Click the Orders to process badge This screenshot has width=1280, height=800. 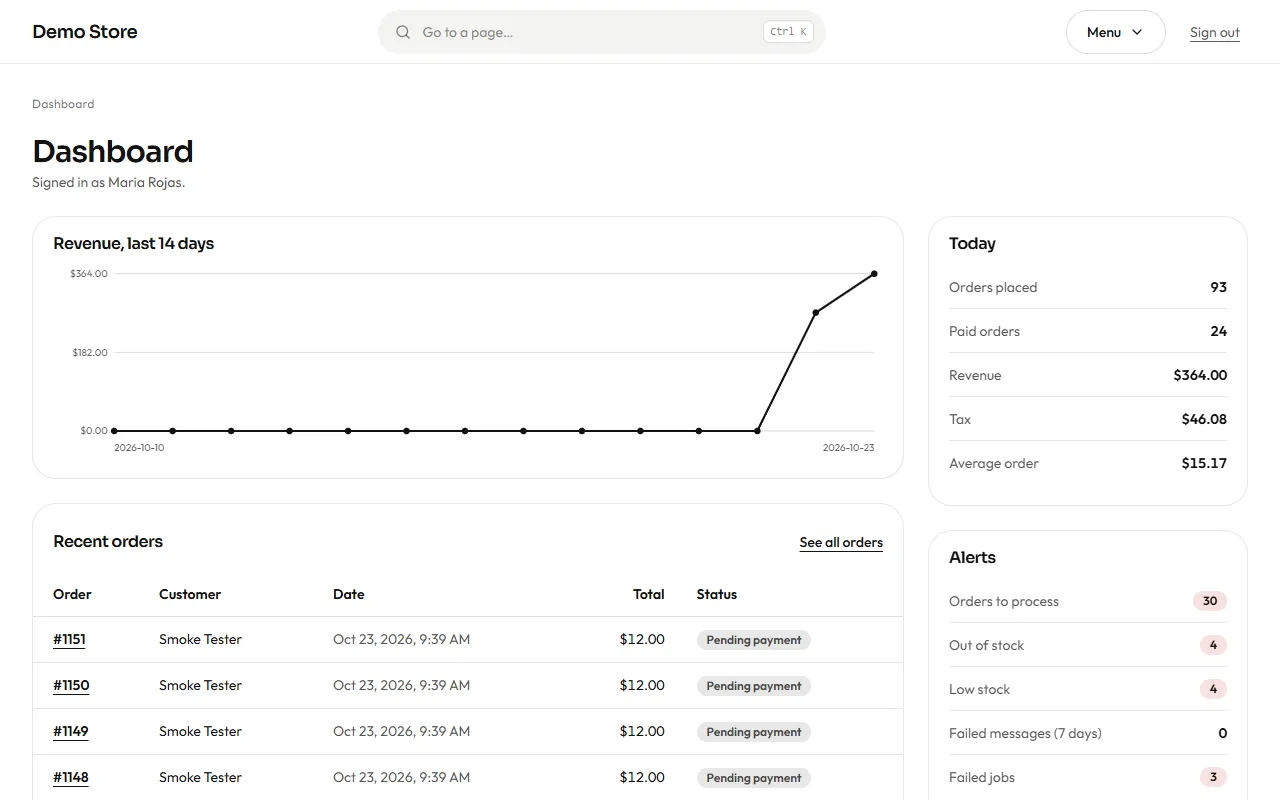[1209, 601]
